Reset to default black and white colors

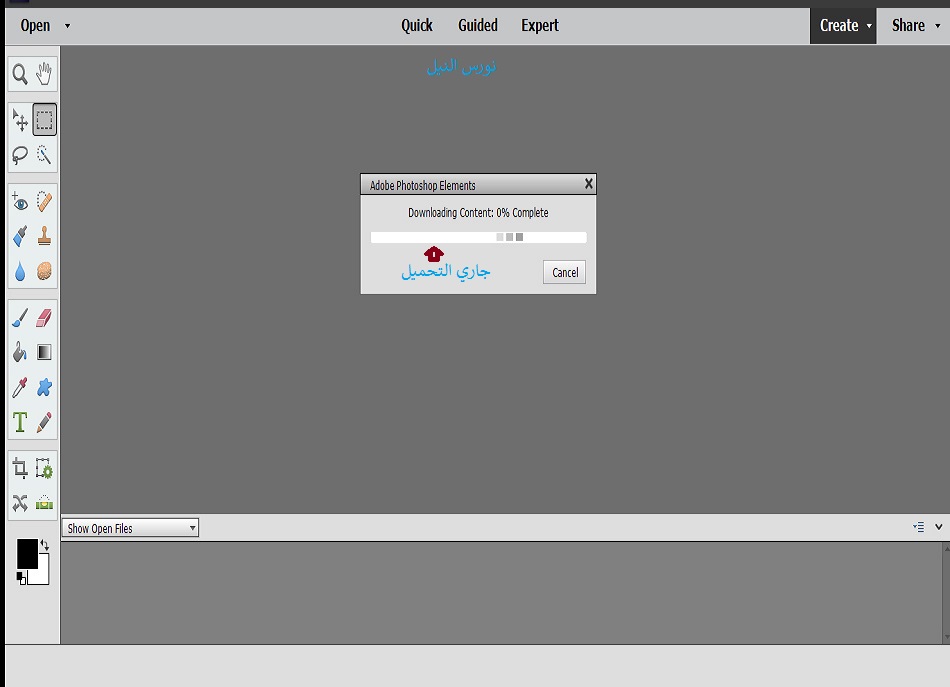[21, 577]
